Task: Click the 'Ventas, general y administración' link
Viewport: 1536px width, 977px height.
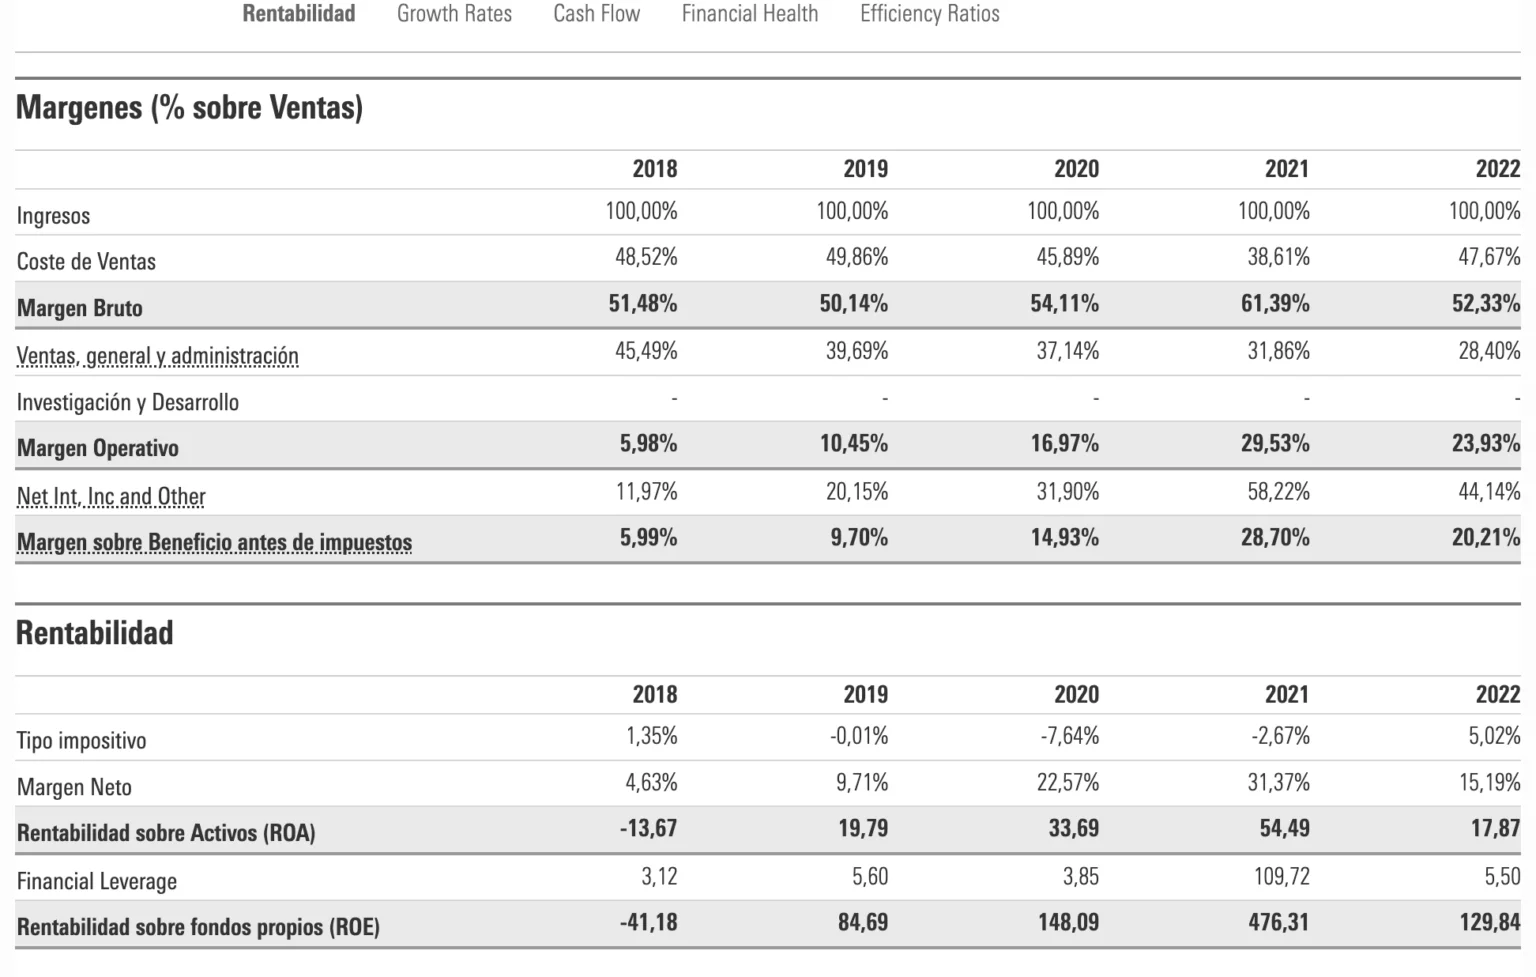Action: click(x=157, y=356)
